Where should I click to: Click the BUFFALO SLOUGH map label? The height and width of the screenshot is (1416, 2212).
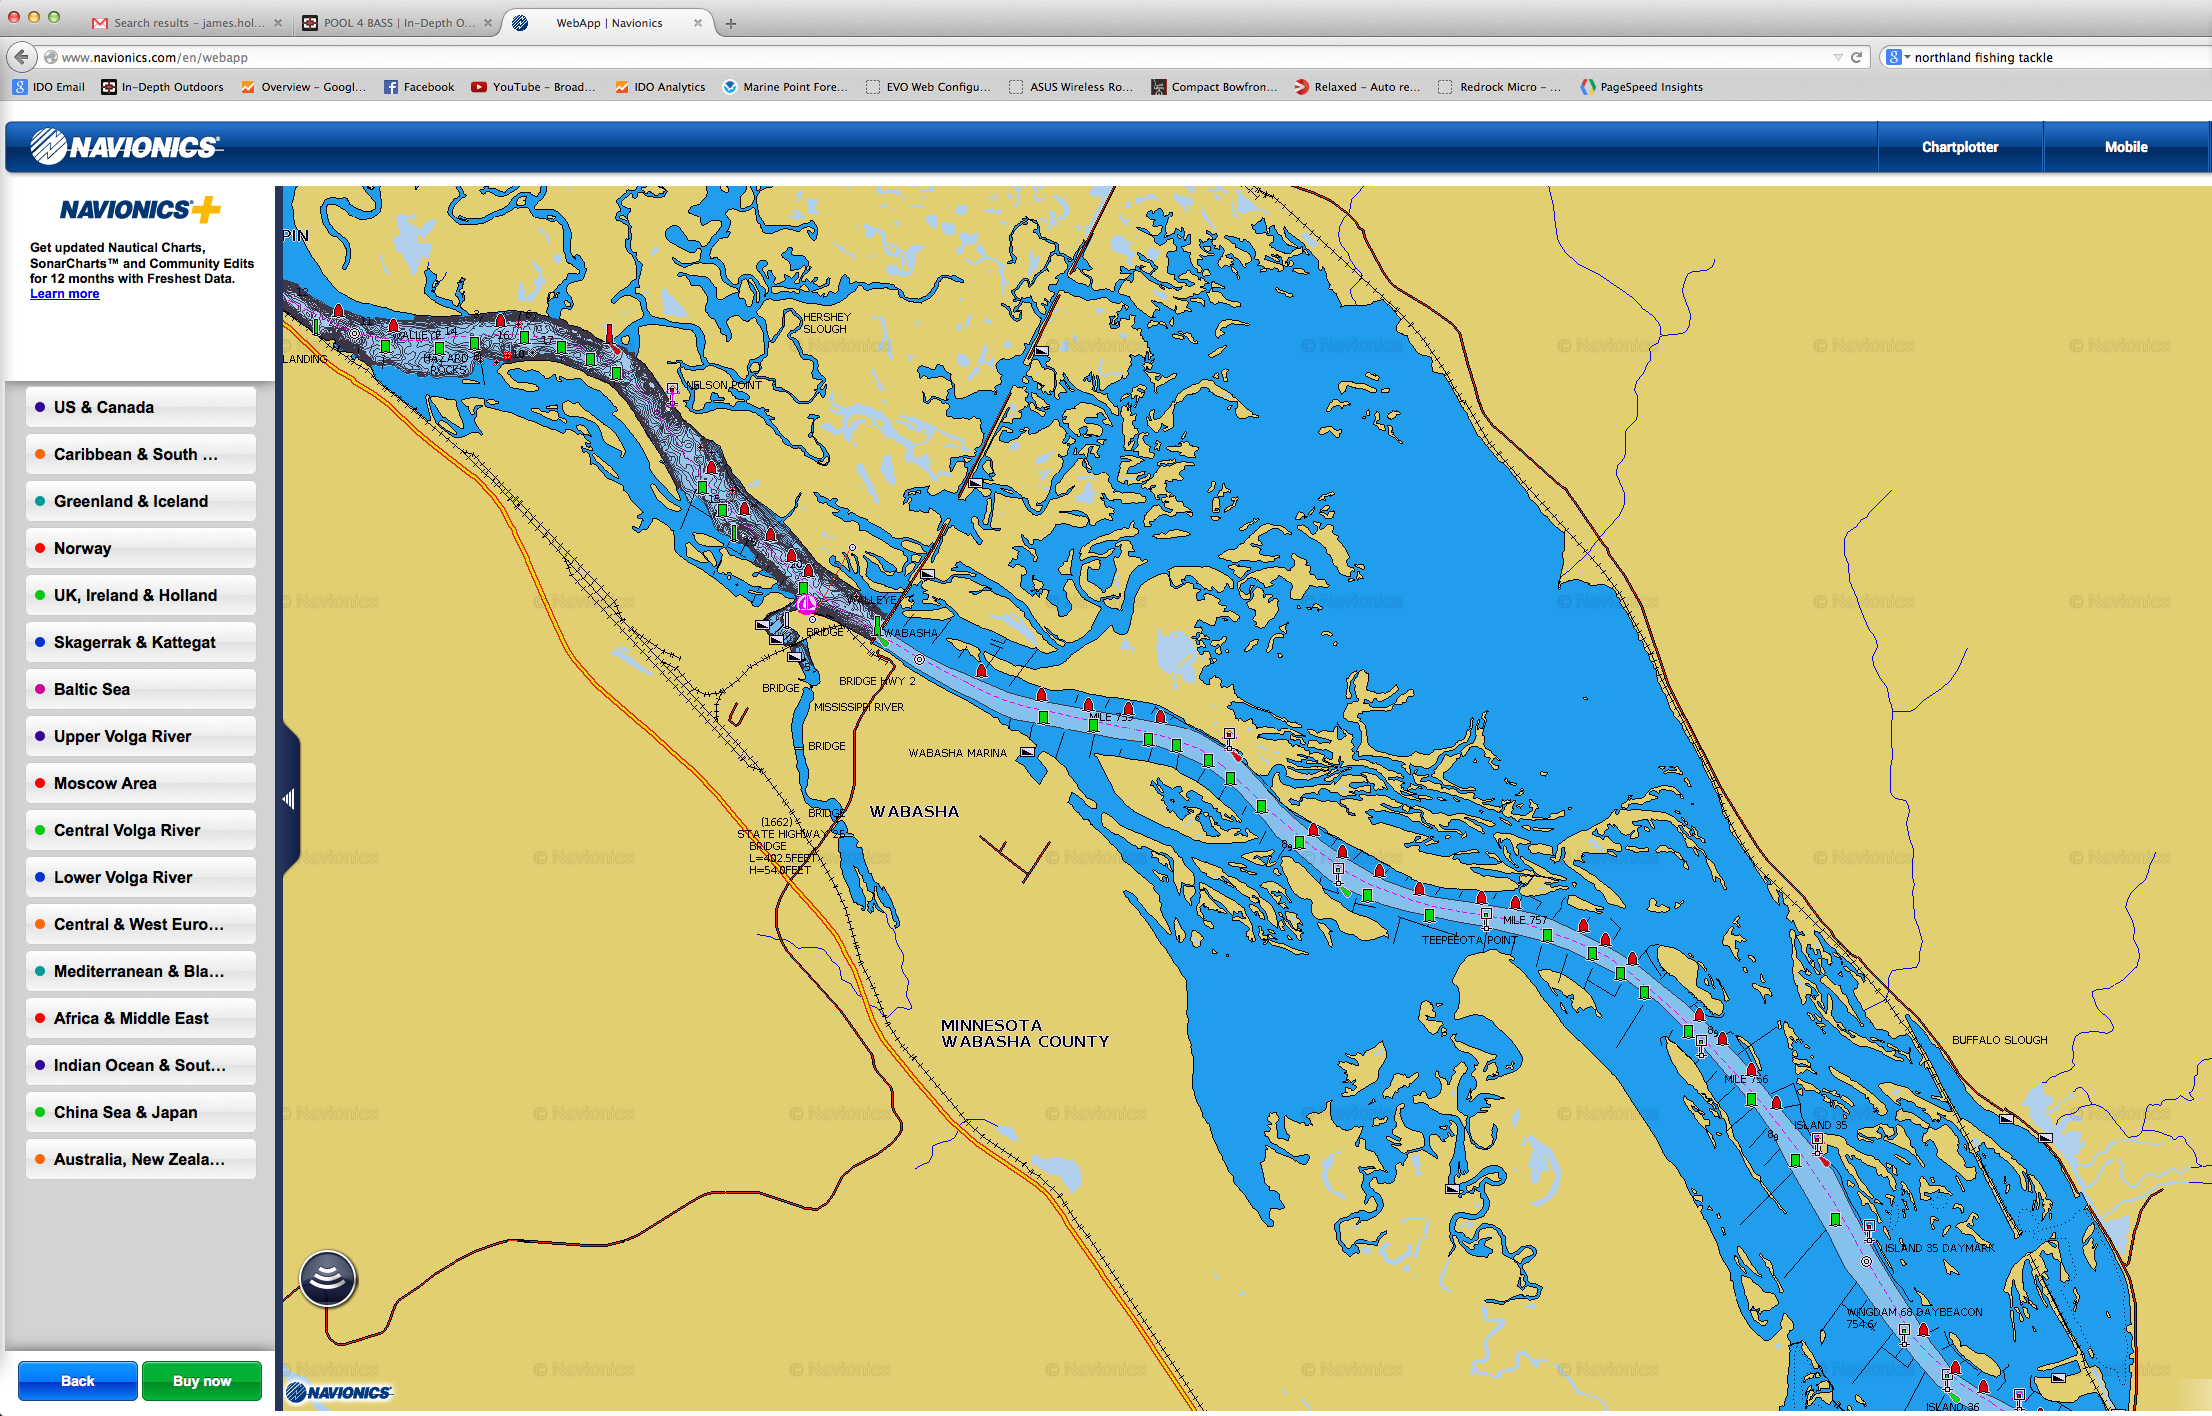pos(1999,1040)
